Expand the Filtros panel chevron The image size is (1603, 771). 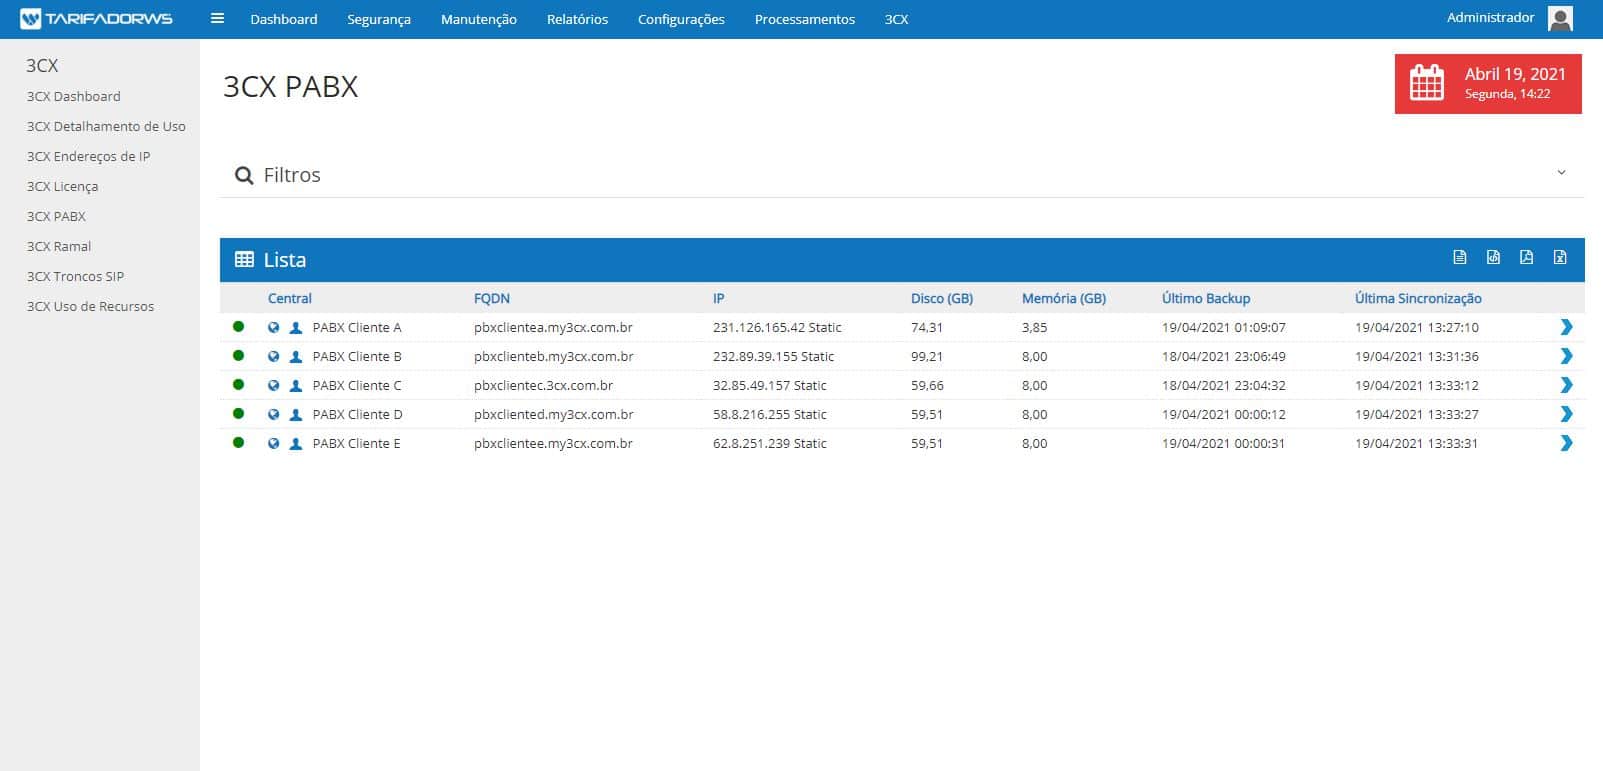(1561, 173)
